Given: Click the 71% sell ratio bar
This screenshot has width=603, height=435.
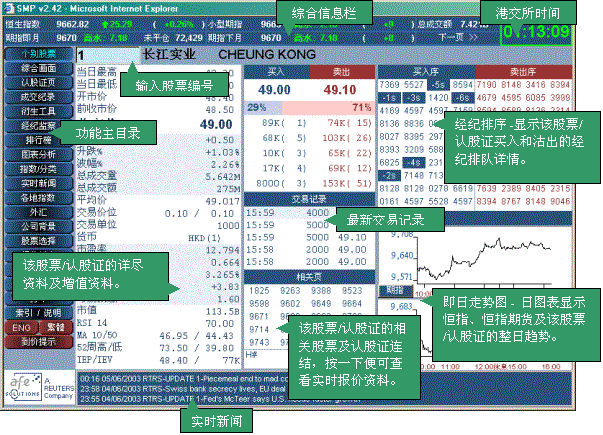Looking at the screenshot, I should [x=328, y=108].
